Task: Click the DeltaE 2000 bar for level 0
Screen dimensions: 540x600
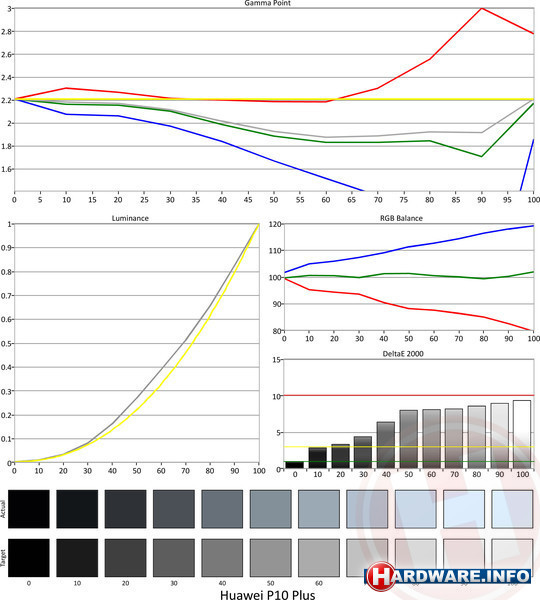Action: click(295, 465)
